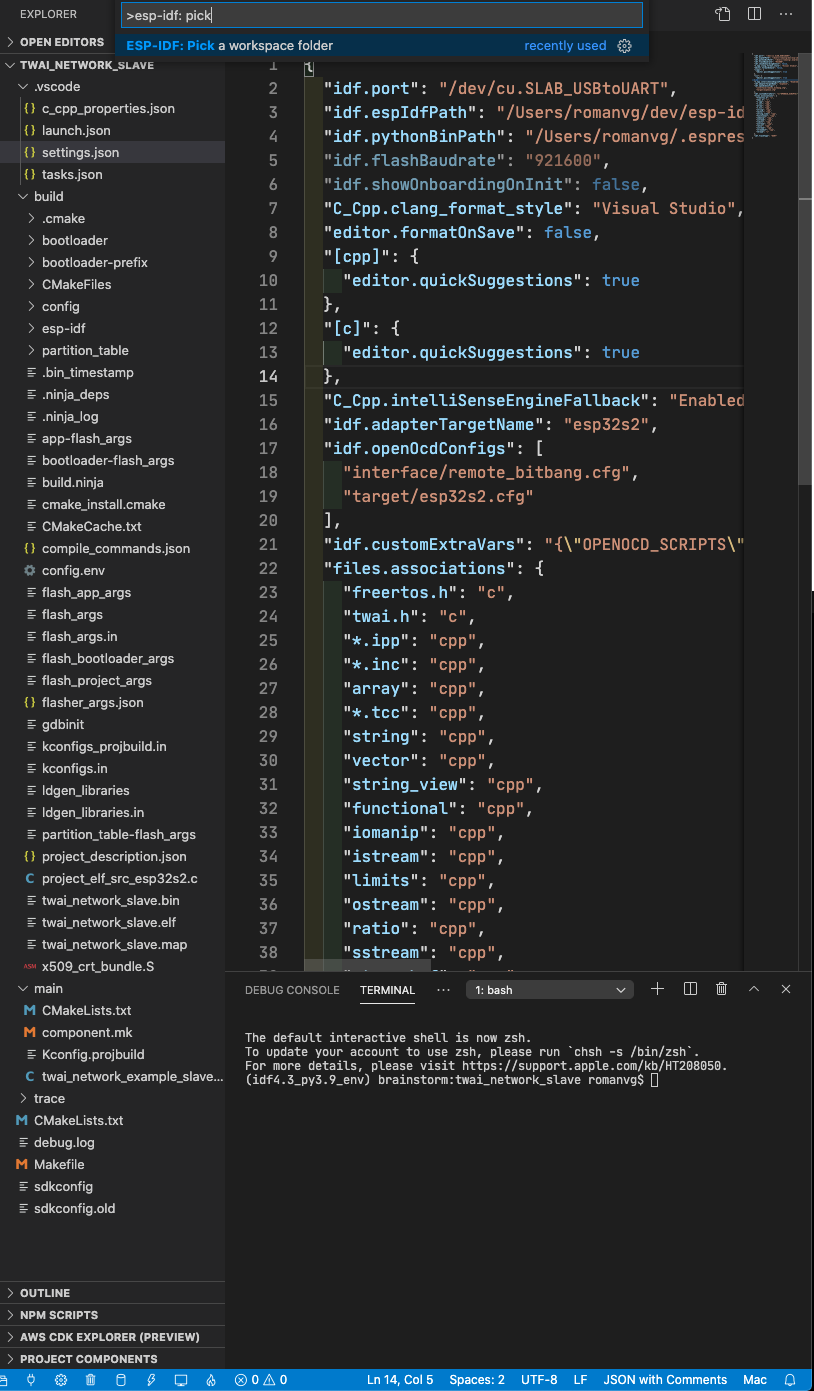Split the editor using split icon
814x1391 pixels.
[753, 14]
